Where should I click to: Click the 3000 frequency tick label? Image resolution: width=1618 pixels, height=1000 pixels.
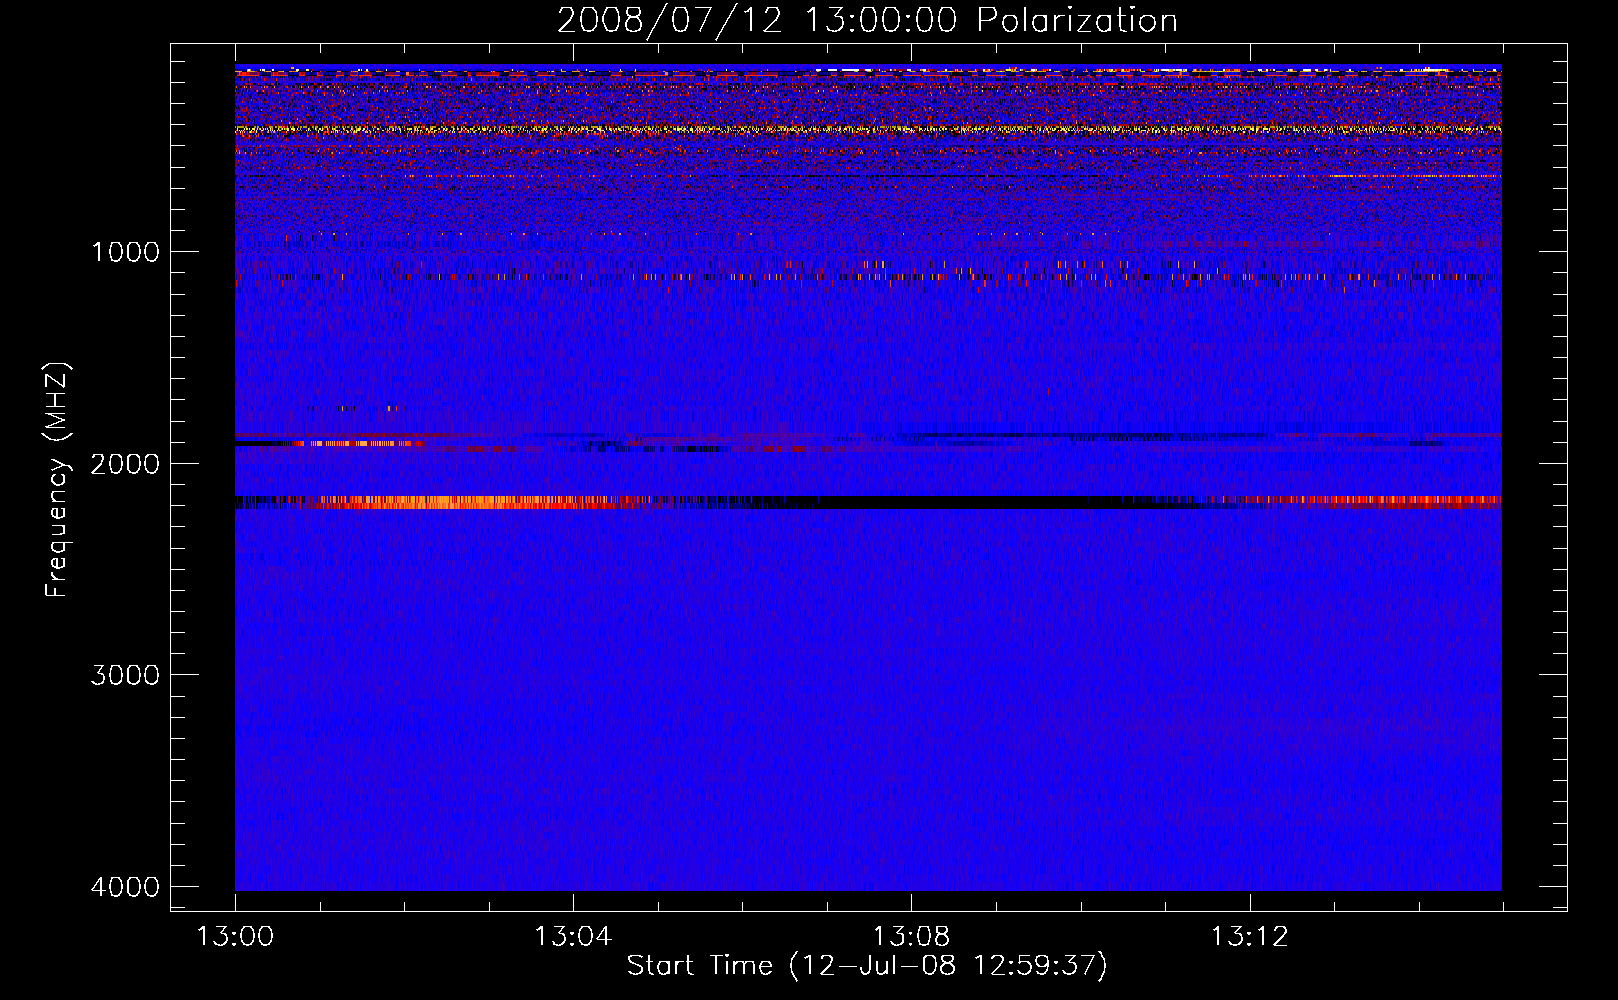[x=125, y=675]
